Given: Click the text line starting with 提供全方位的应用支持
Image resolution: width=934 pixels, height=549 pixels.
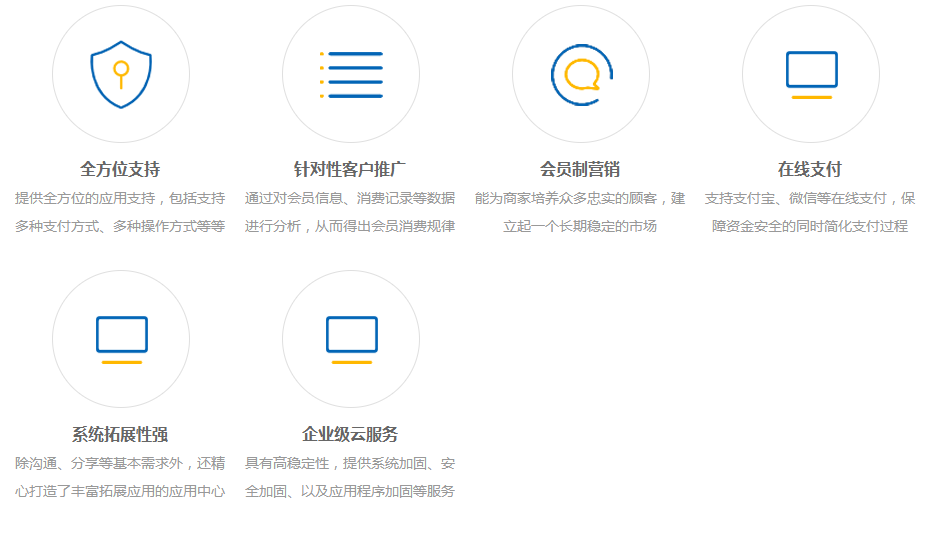Looking at the screenshot, I should pyautogui.click(x=120, y=198).
